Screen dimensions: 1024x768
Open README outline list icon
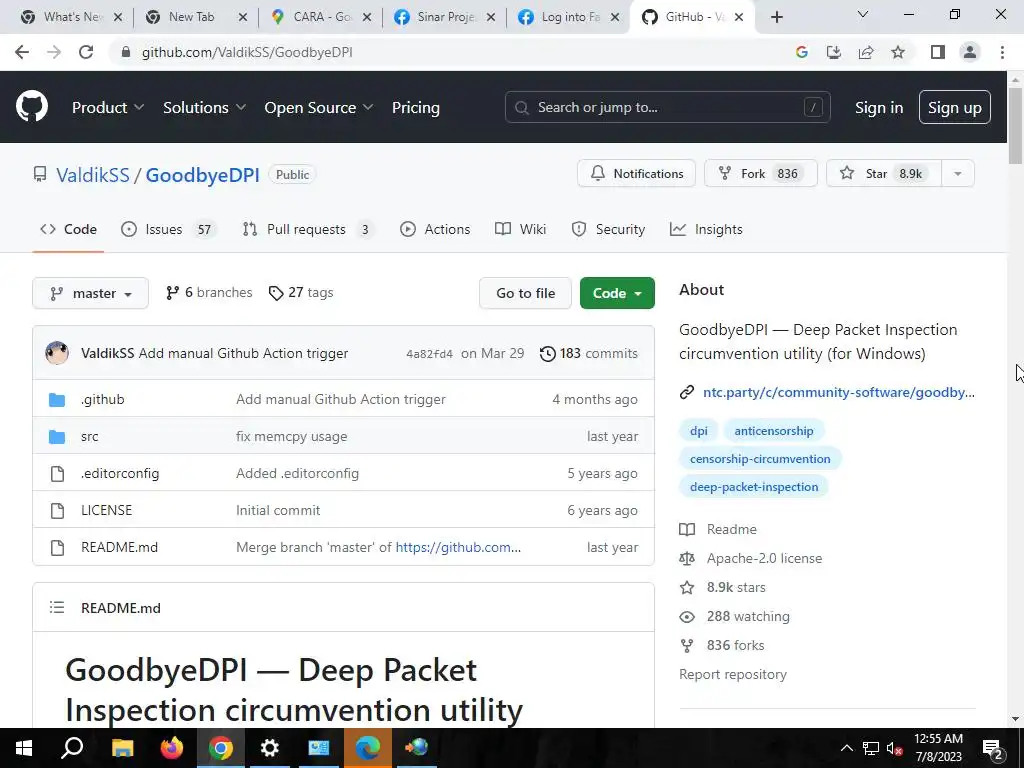click(x=57, y=607)
